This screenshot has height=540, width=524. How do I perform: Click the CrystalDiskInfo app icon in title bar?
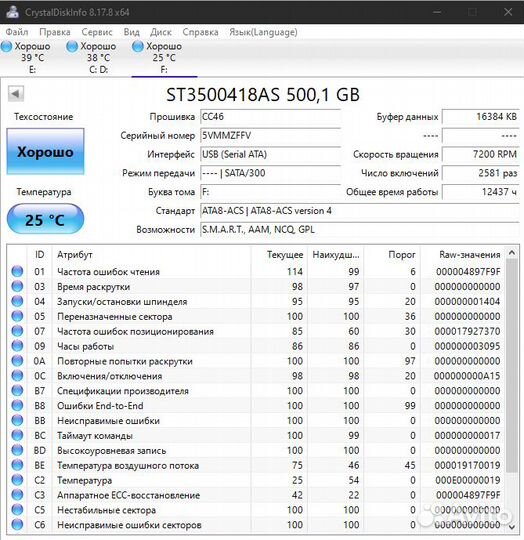tap(13, 12)
